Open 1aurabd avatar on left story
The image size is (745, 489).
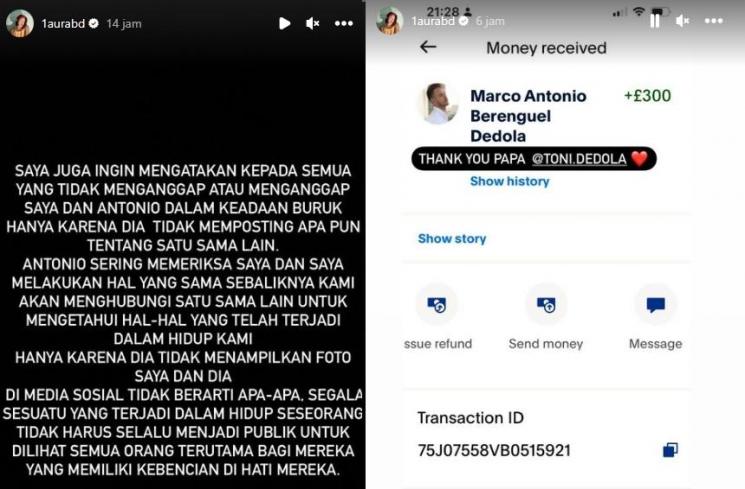[19, 23]
